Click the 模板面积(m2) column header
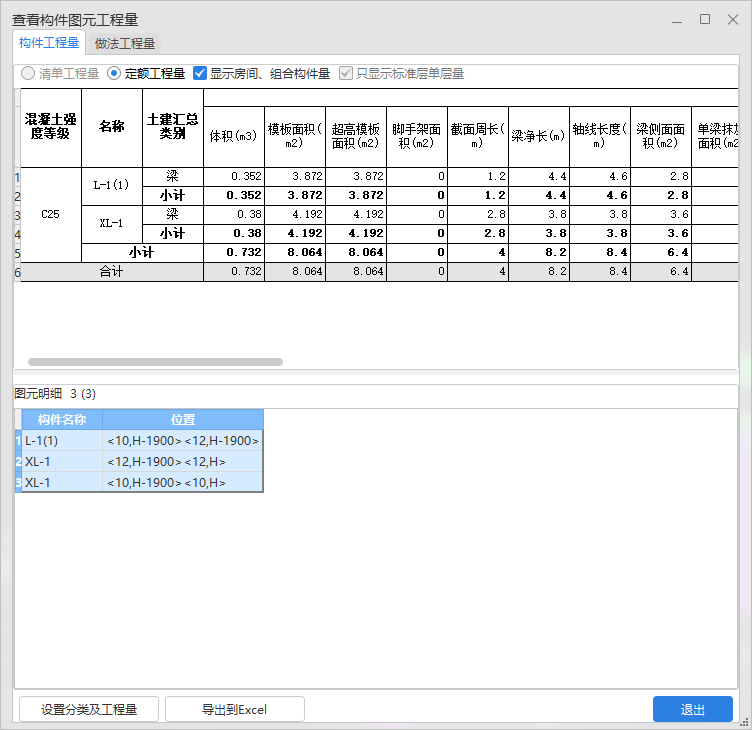Image resolution: width=752 pixels, height=730 pixels. click(x=294, y=137)
